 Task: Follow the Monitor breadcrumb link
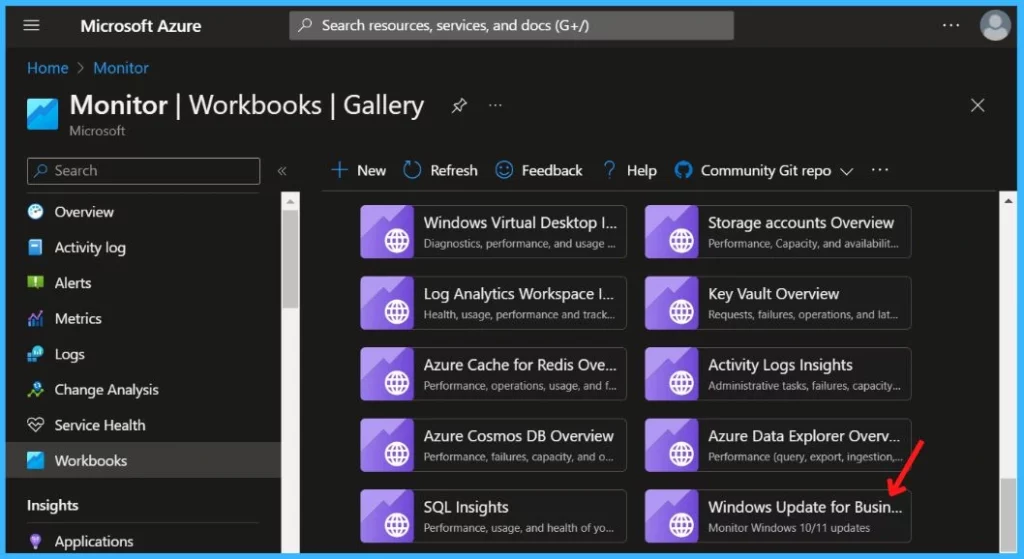coord(121,68)
